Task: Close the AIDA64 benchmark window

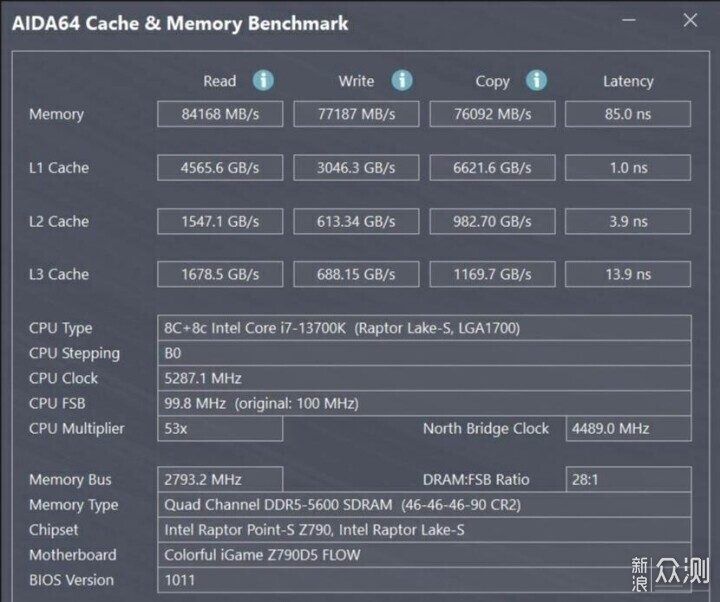Action: click(690, 21)
